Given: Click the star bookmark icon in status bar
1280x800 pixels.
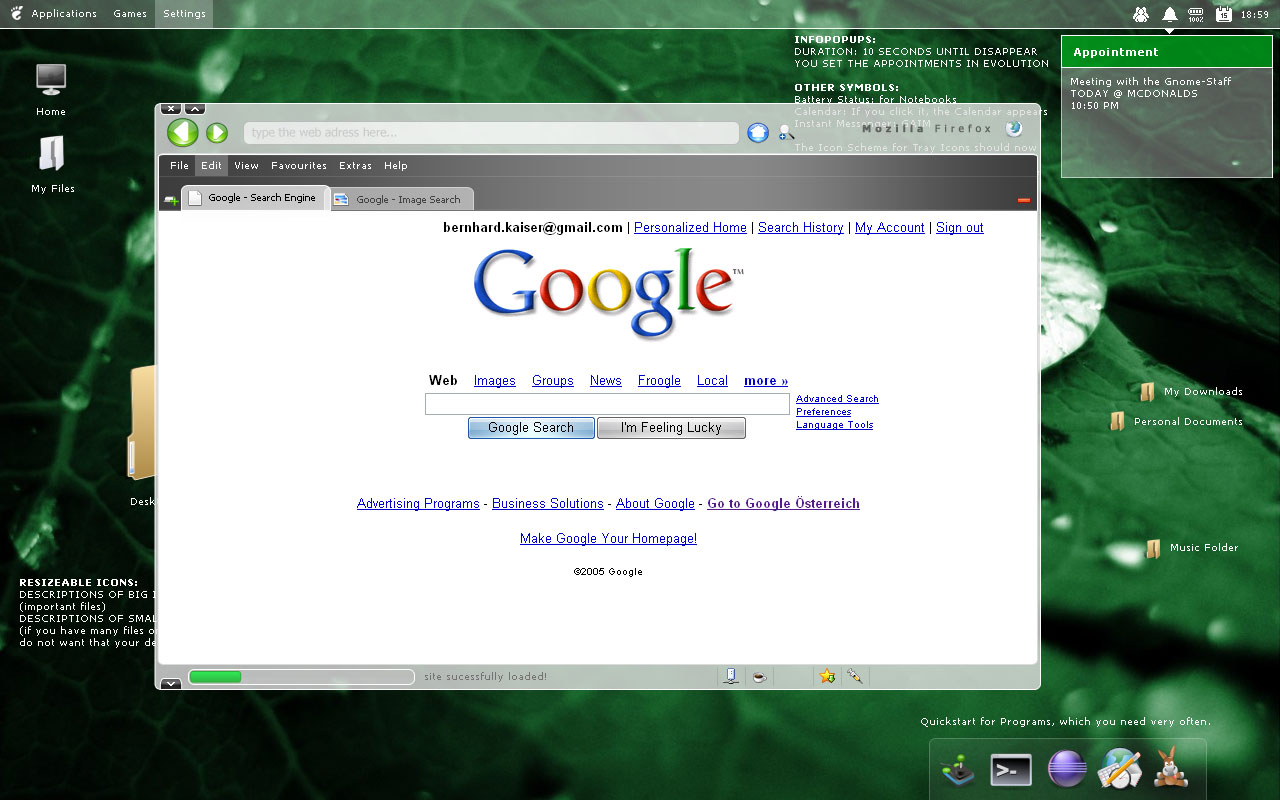Looking at the screenshot, I should 827,676.
